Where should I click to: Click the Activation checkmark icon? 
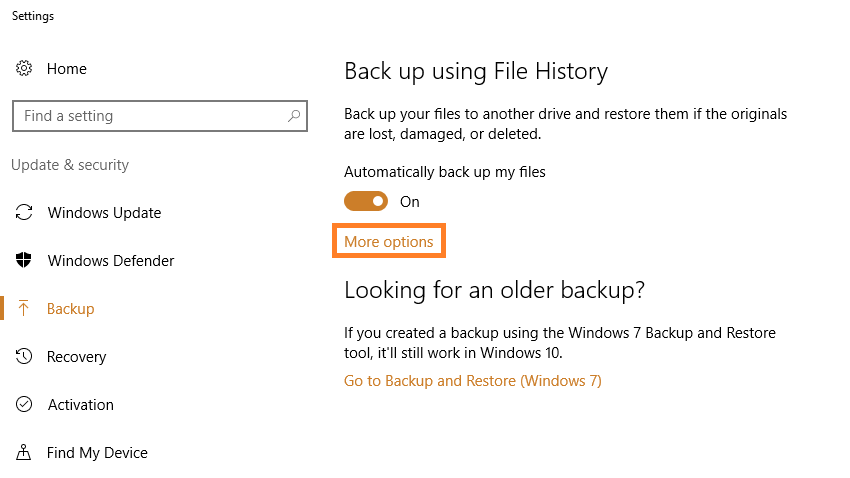[x=24, y=404]
